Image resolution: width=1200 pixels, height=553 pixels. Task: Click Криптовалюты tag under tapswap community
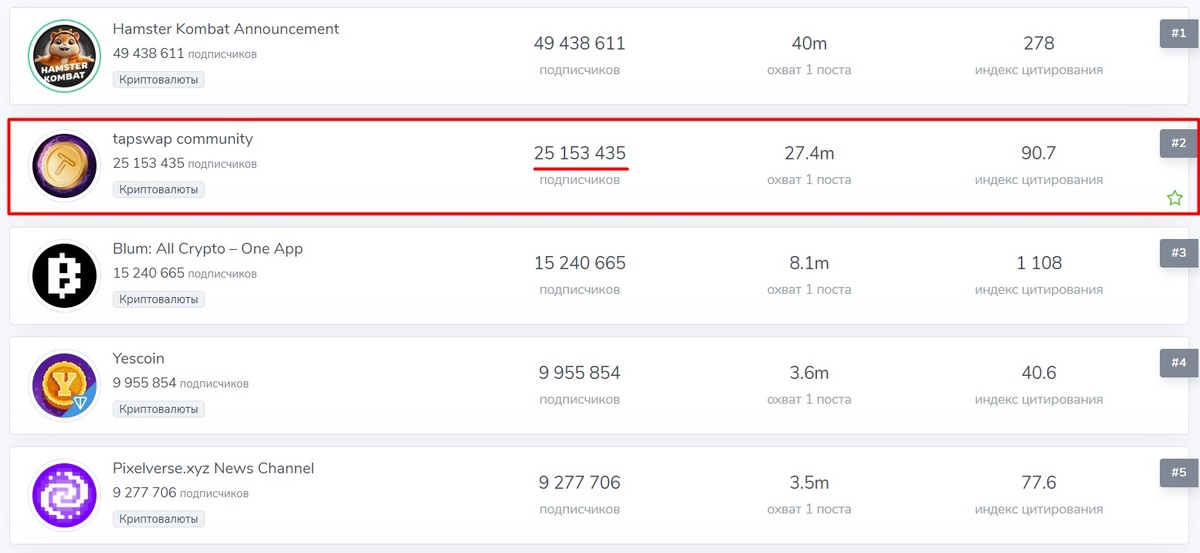click(x=159, y=189)
